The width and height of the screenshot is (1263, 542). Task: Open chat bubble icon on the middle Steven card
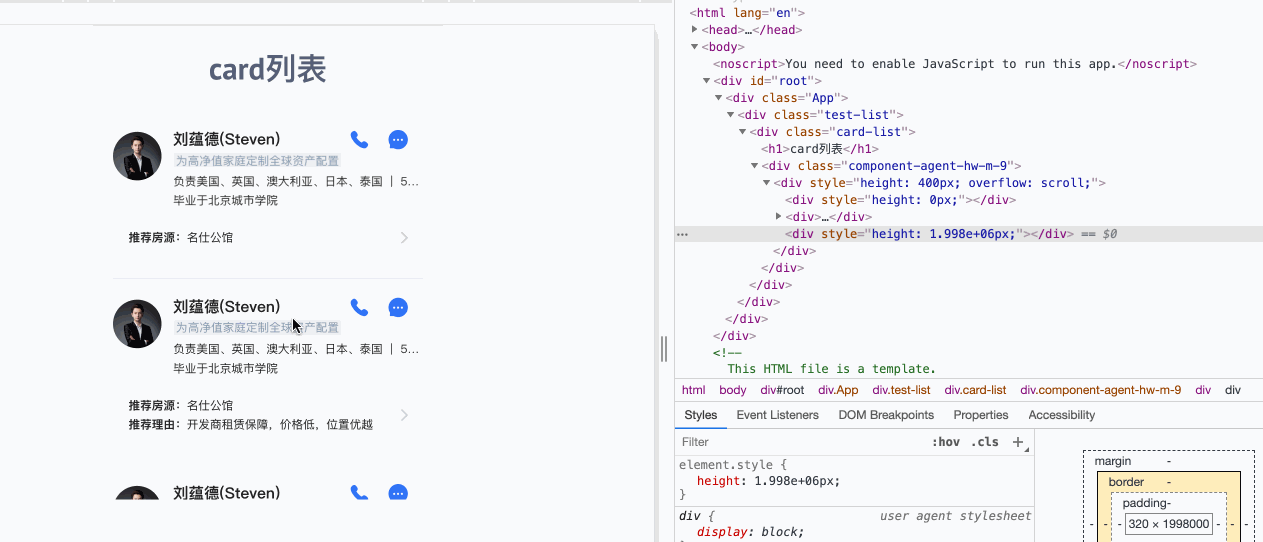pos(398,308)
